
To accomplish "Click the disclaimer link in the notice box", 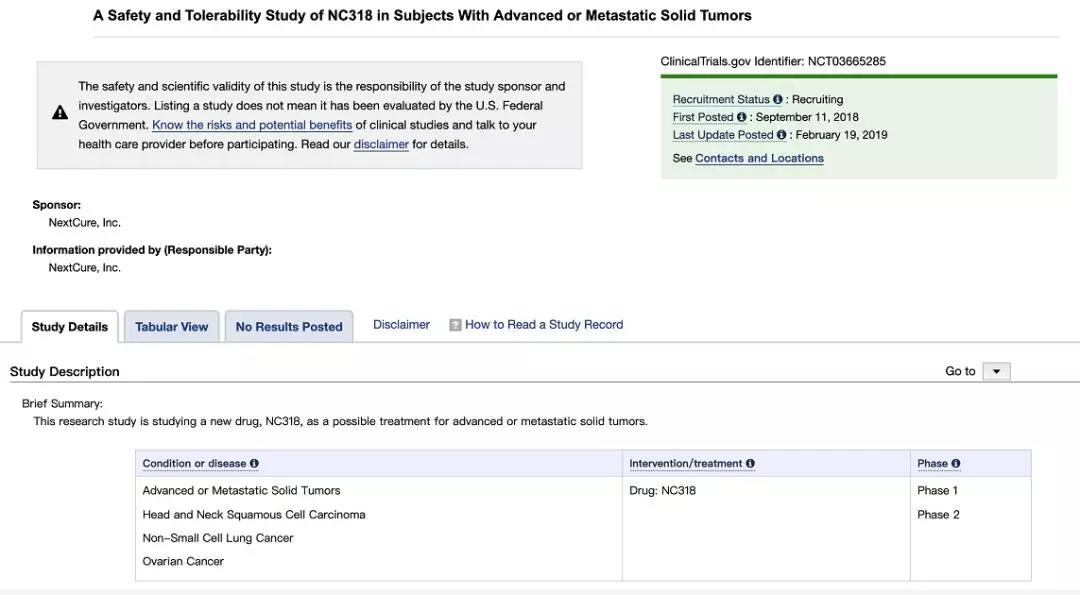I will coord(381,144).
